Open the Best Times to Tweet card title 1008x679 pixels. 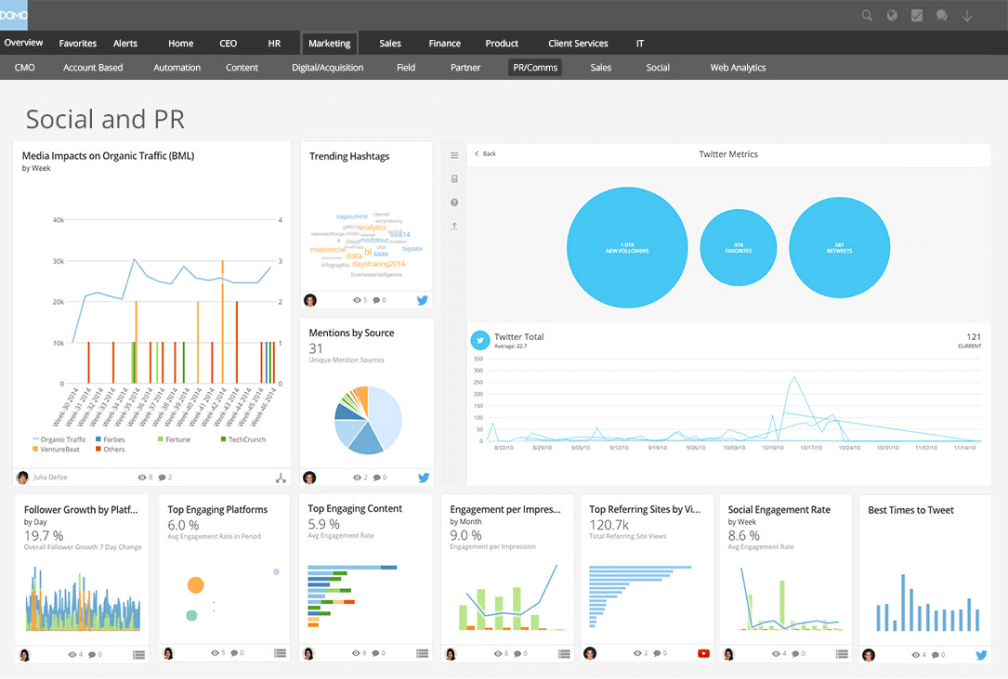(911, 511)
